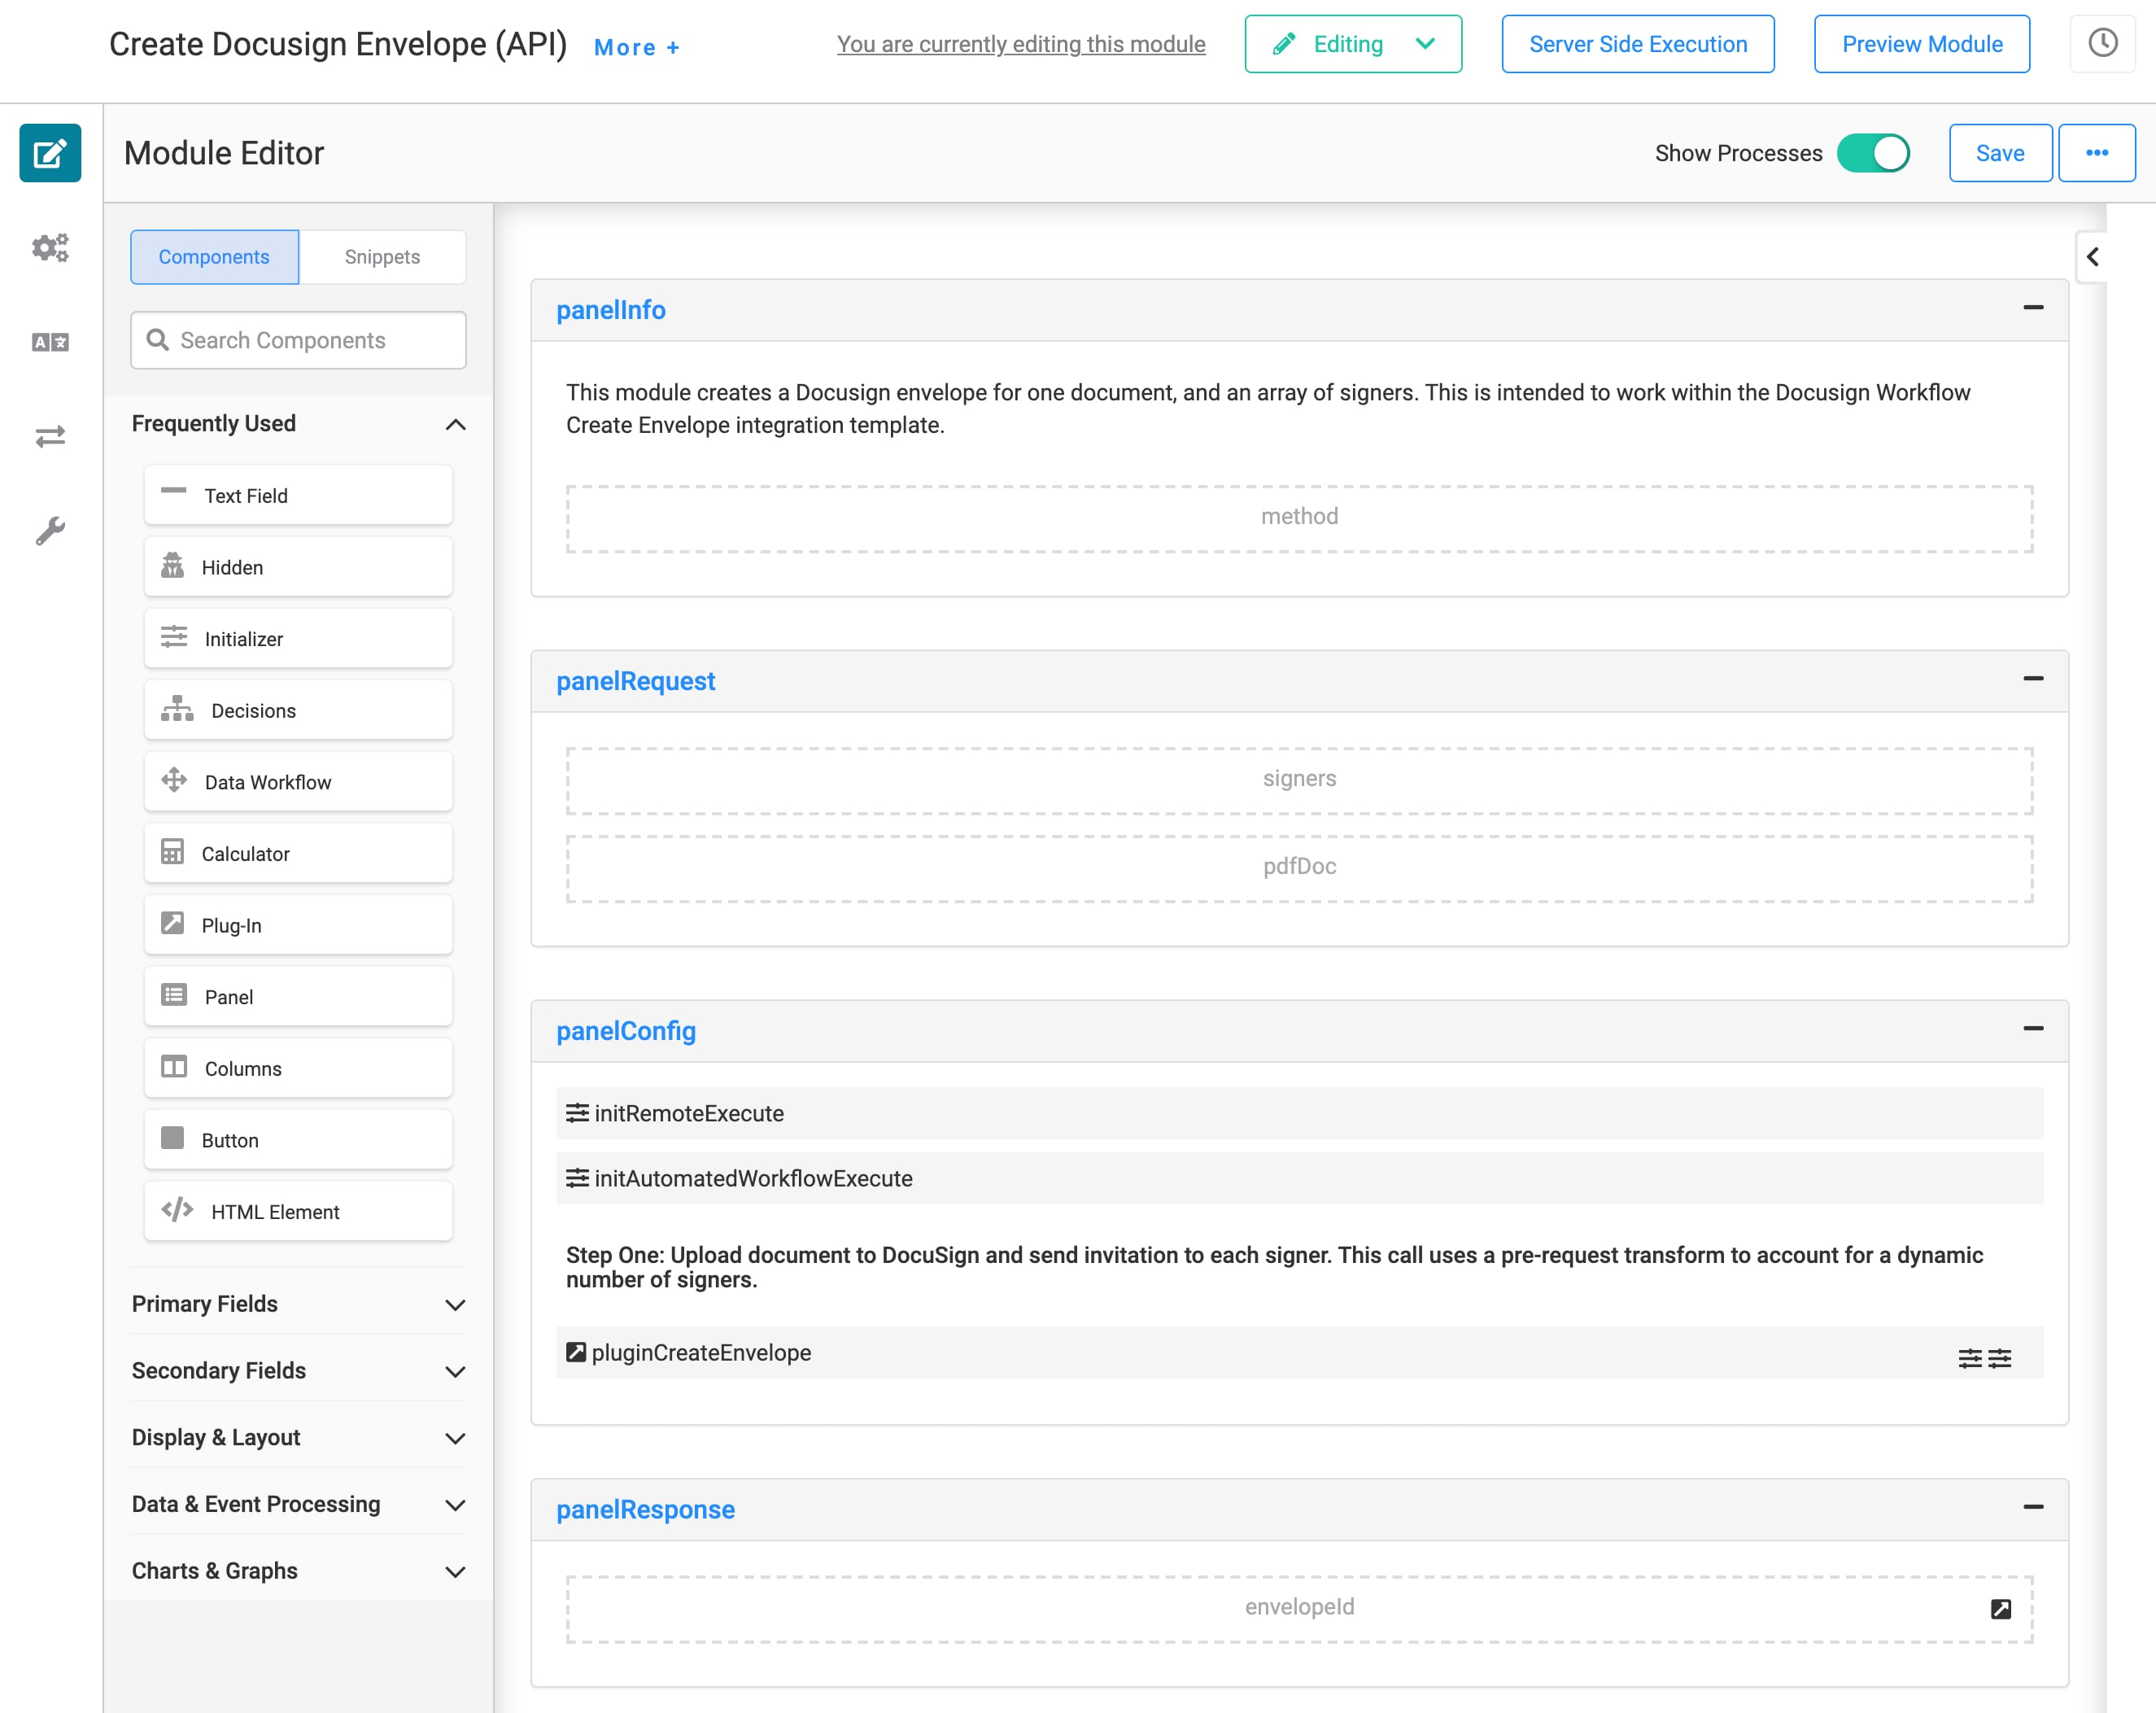
Task: Collapse the panelRequest panel
Action: pos(2033,679)
